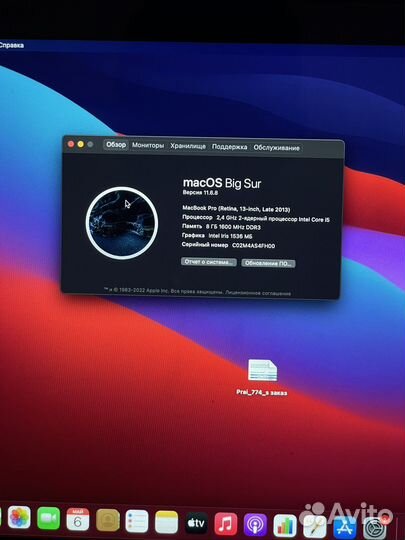Image resolution: width=405 pixels, height=540 pixels.
Task: Minimize the About This Mac window
Action: point(81,144)
